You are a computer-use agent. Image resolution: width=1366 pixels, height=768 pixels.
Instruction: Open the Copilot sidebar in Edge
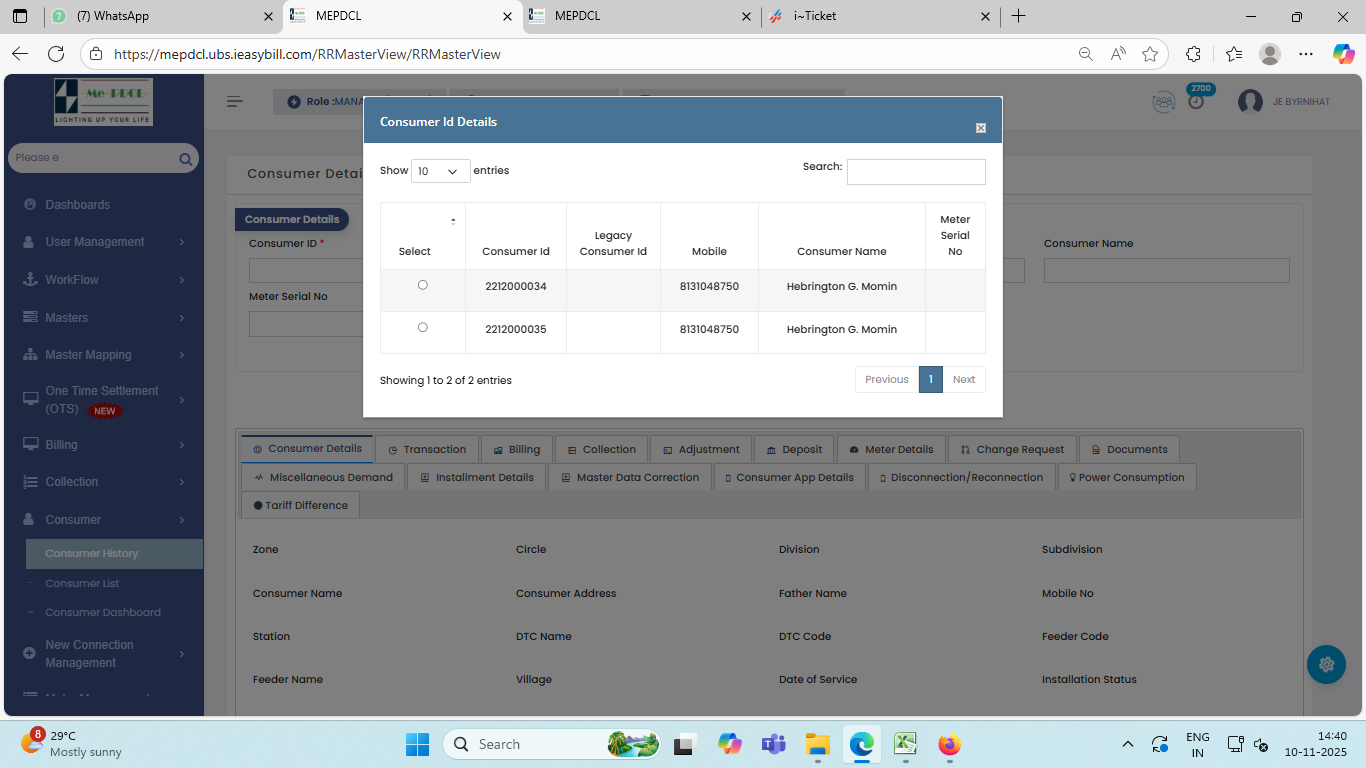click(1343, 54)
